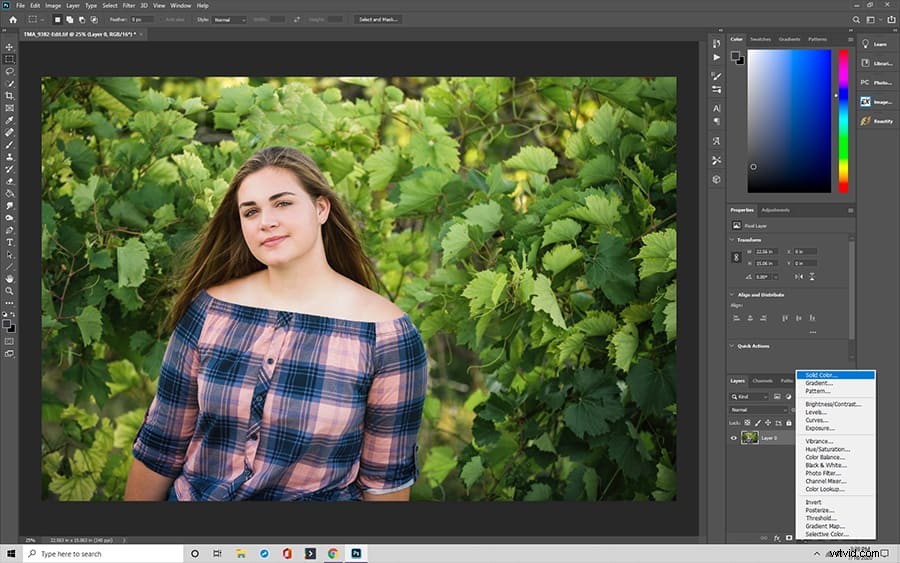Image resolution: width=900 pixels, height=563 pixels.
Task: Click the Feather input field
Action: click(142, 20)
